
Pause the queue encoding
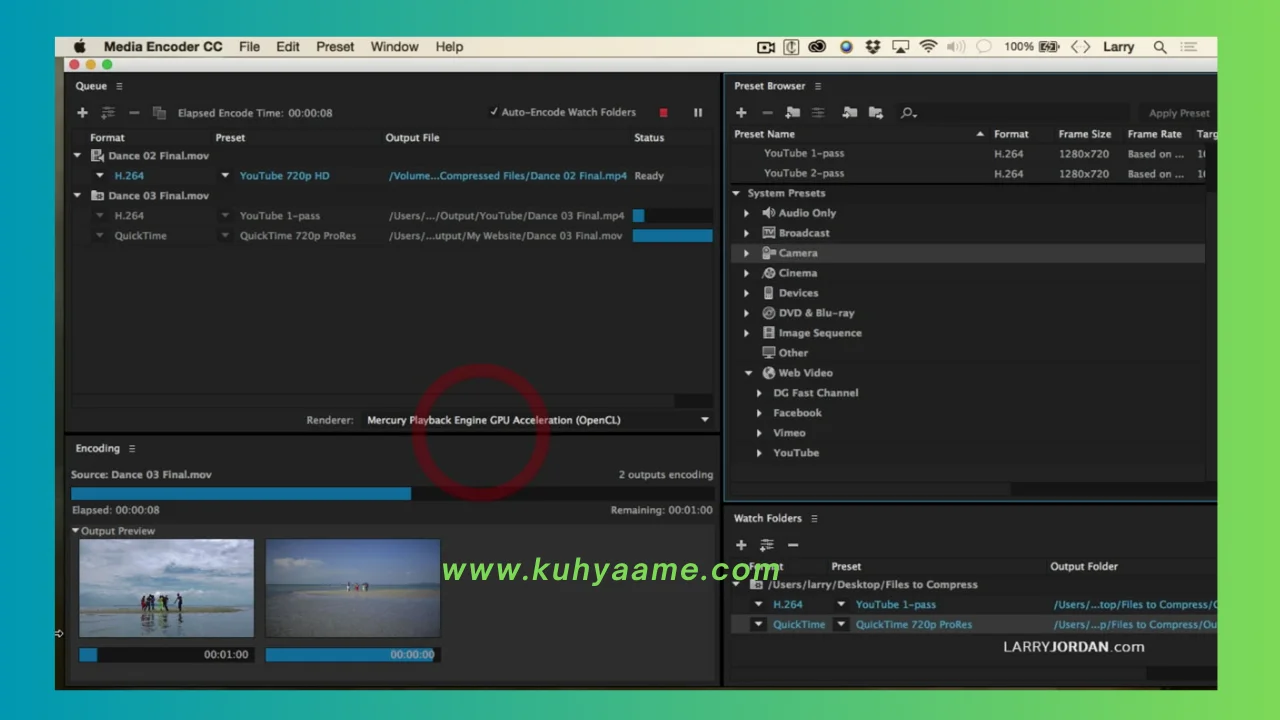pos(698,113)
